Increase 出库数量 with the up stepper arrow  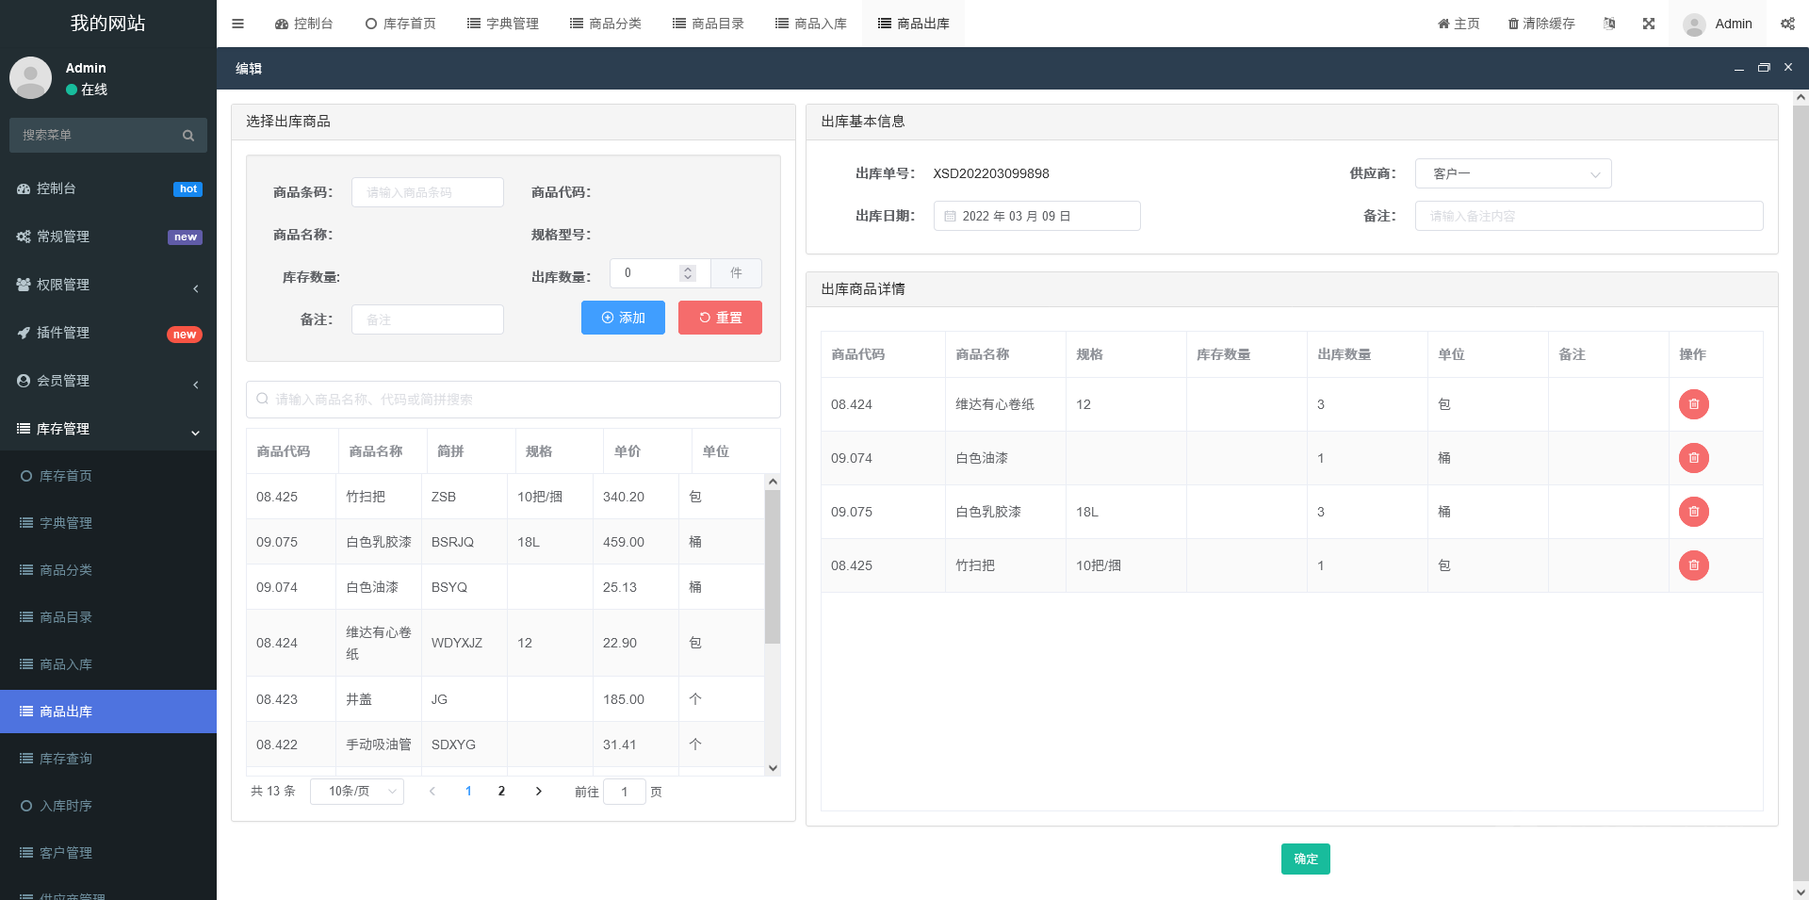click(687, 268)
